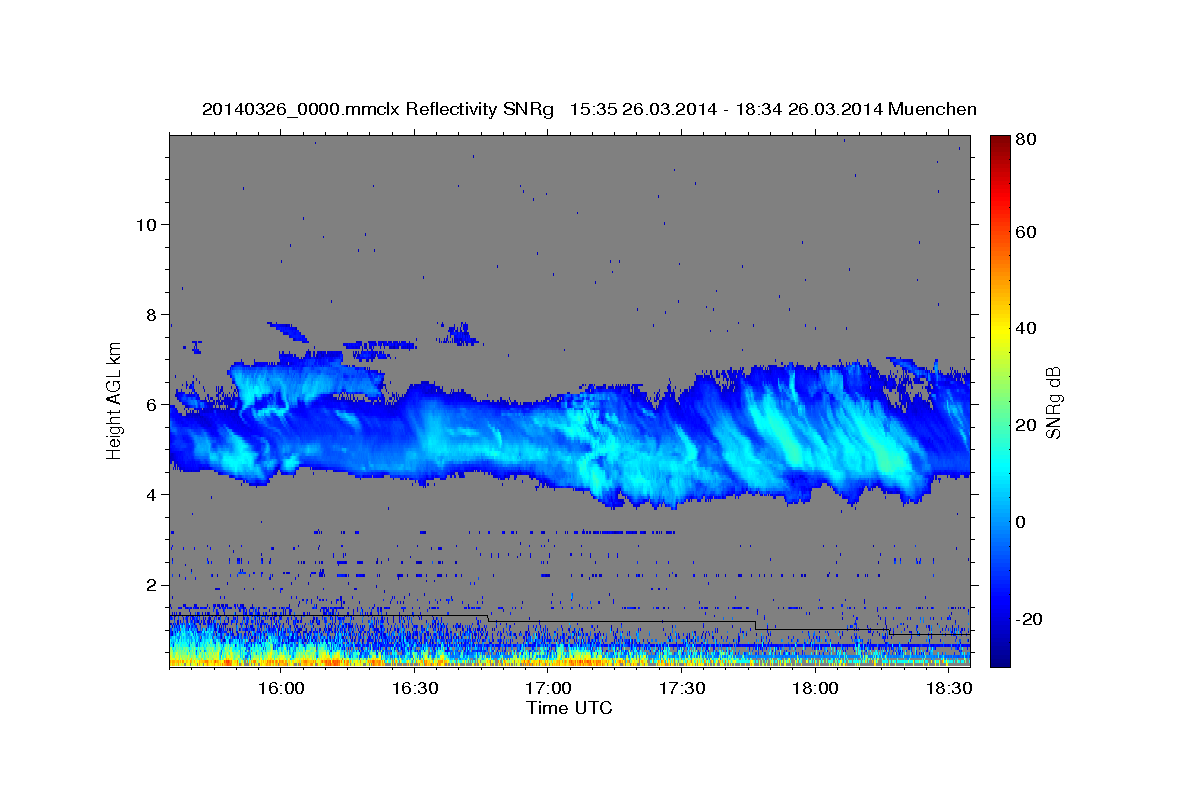Image resolution: width=1200 pixels, height=800 pixels.
Task: Select the 16:30 time tick label
Action: click(415, 689)
